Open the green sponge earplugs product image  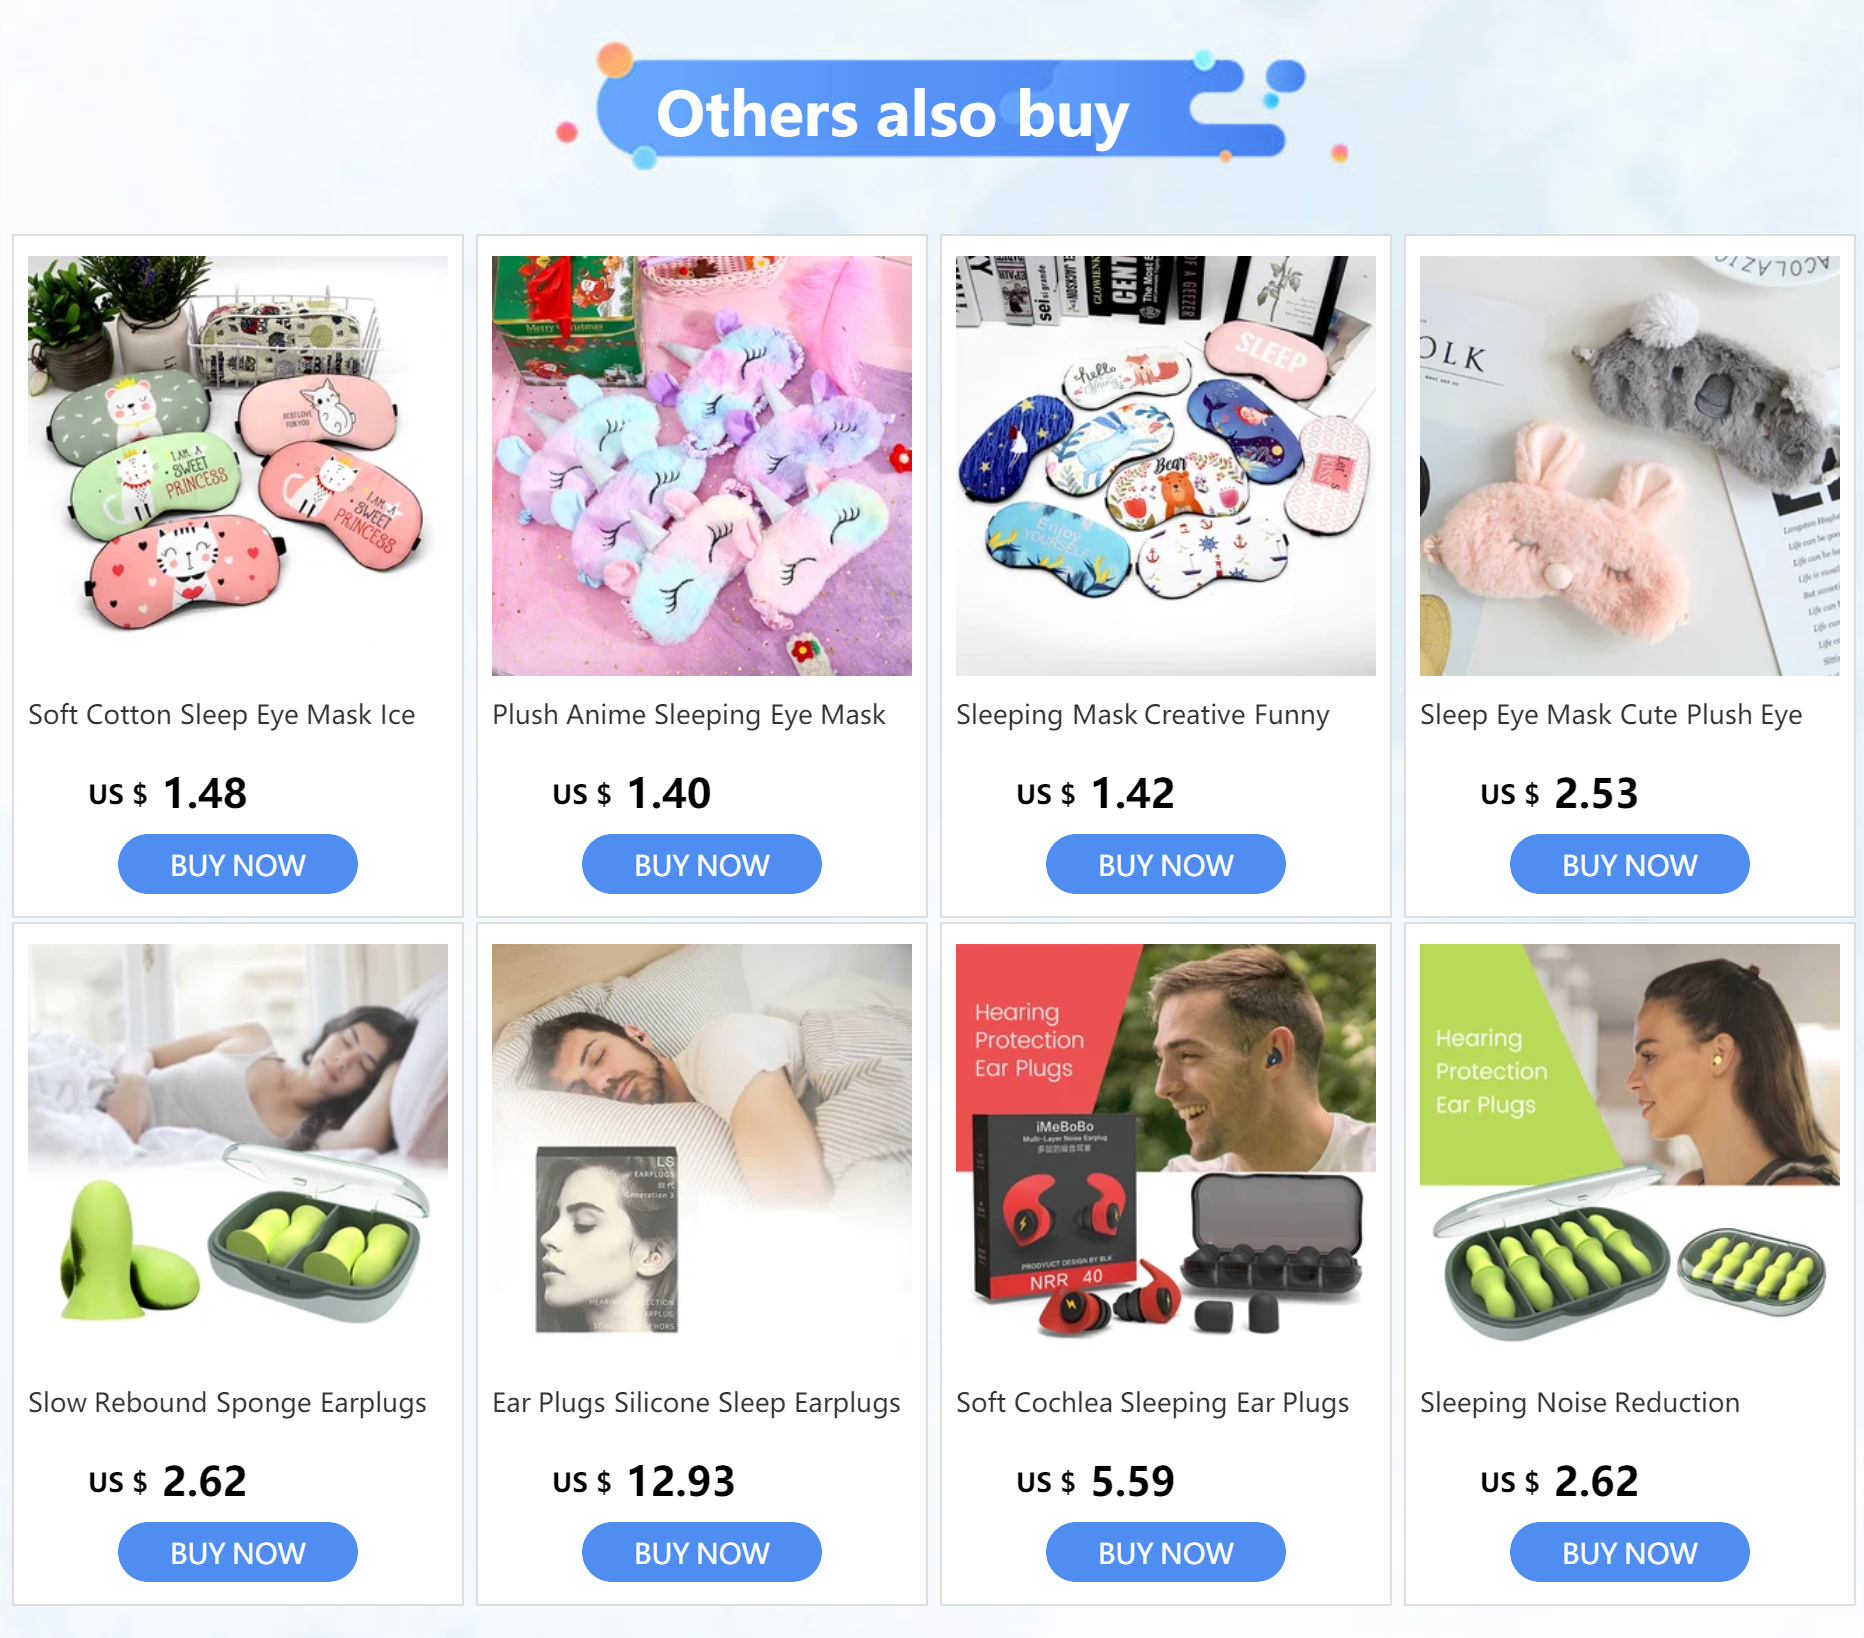(x=238, y=1154)
